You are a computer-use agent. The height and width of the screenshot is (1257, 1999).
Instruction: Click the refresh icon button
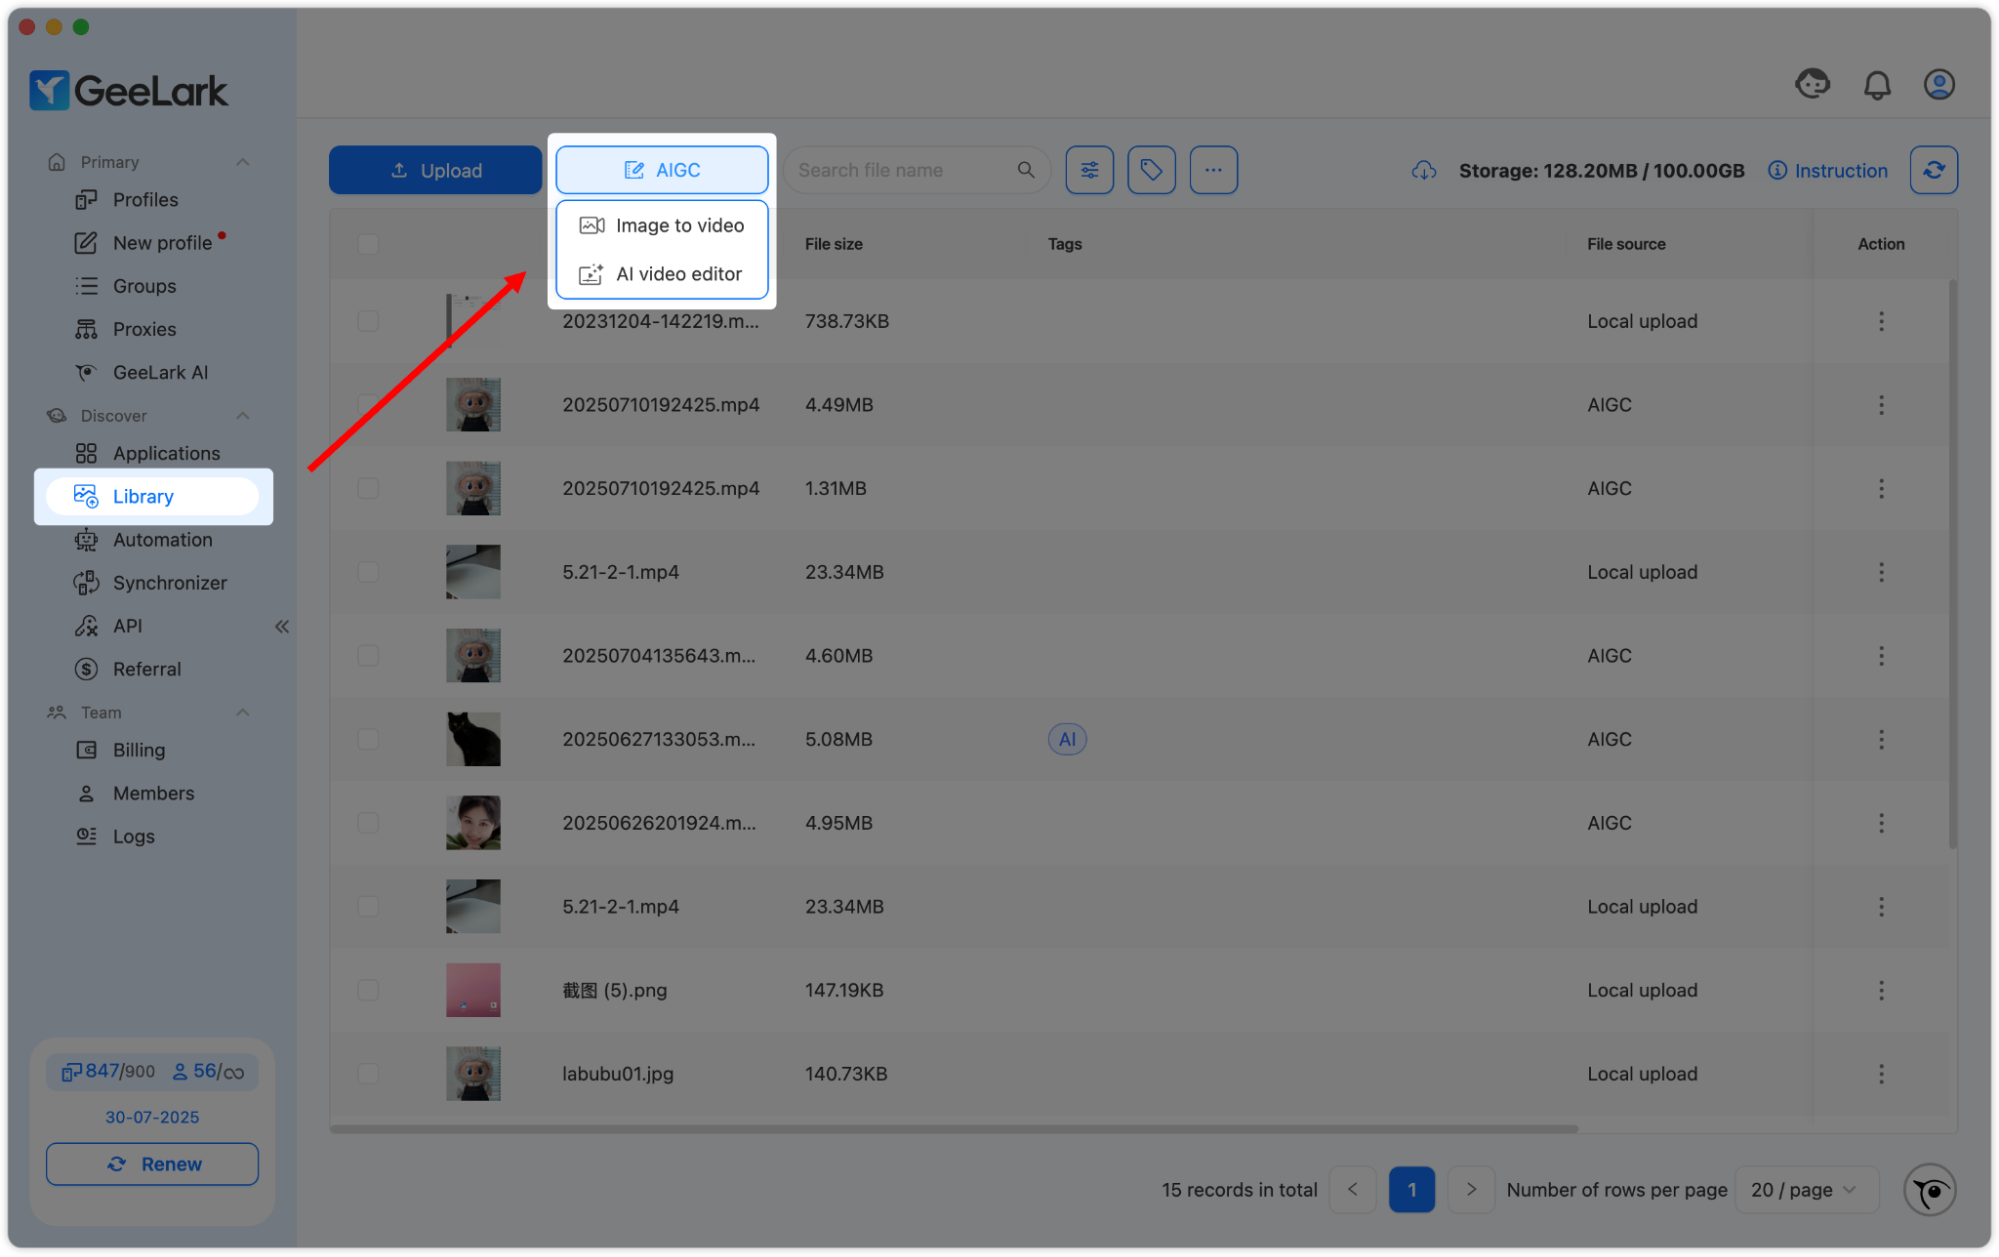(1933, 170)
